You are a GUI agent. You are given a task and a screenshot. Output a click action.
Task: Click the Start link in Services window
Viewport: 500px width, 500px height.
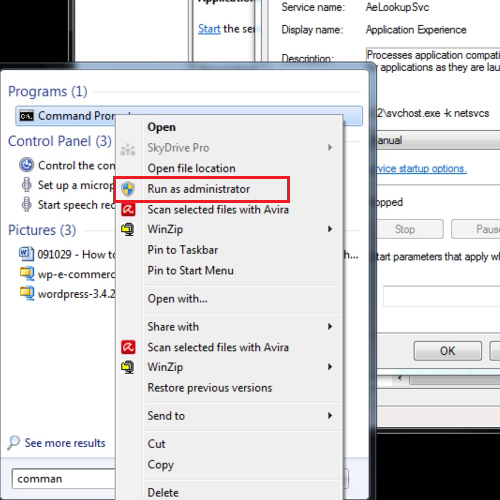click(x=209, y=29)
